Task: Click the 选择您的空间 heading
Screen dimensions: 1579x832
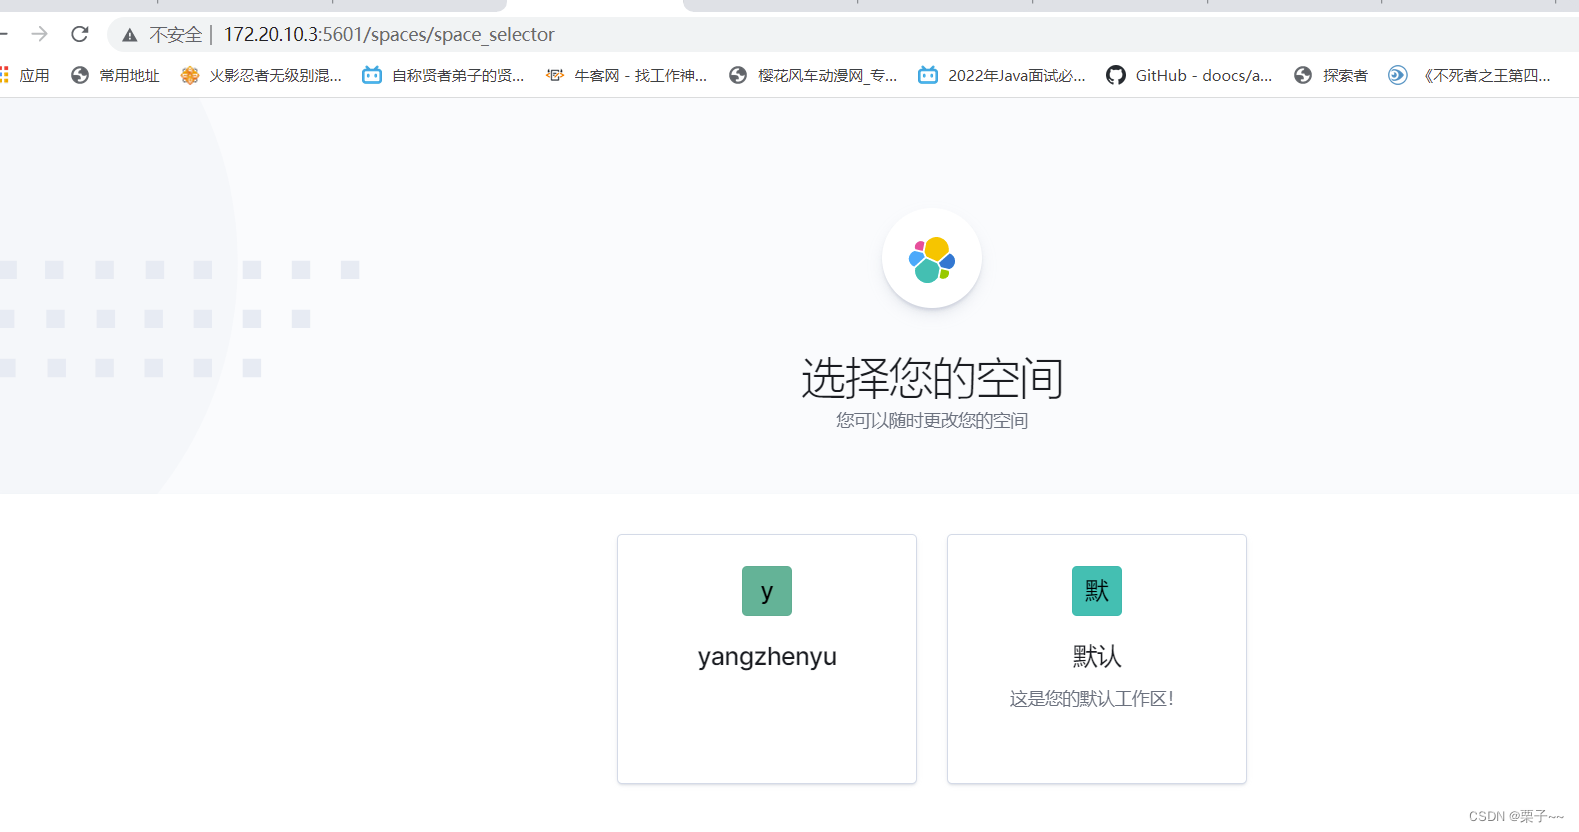Action: coord(932,378)
